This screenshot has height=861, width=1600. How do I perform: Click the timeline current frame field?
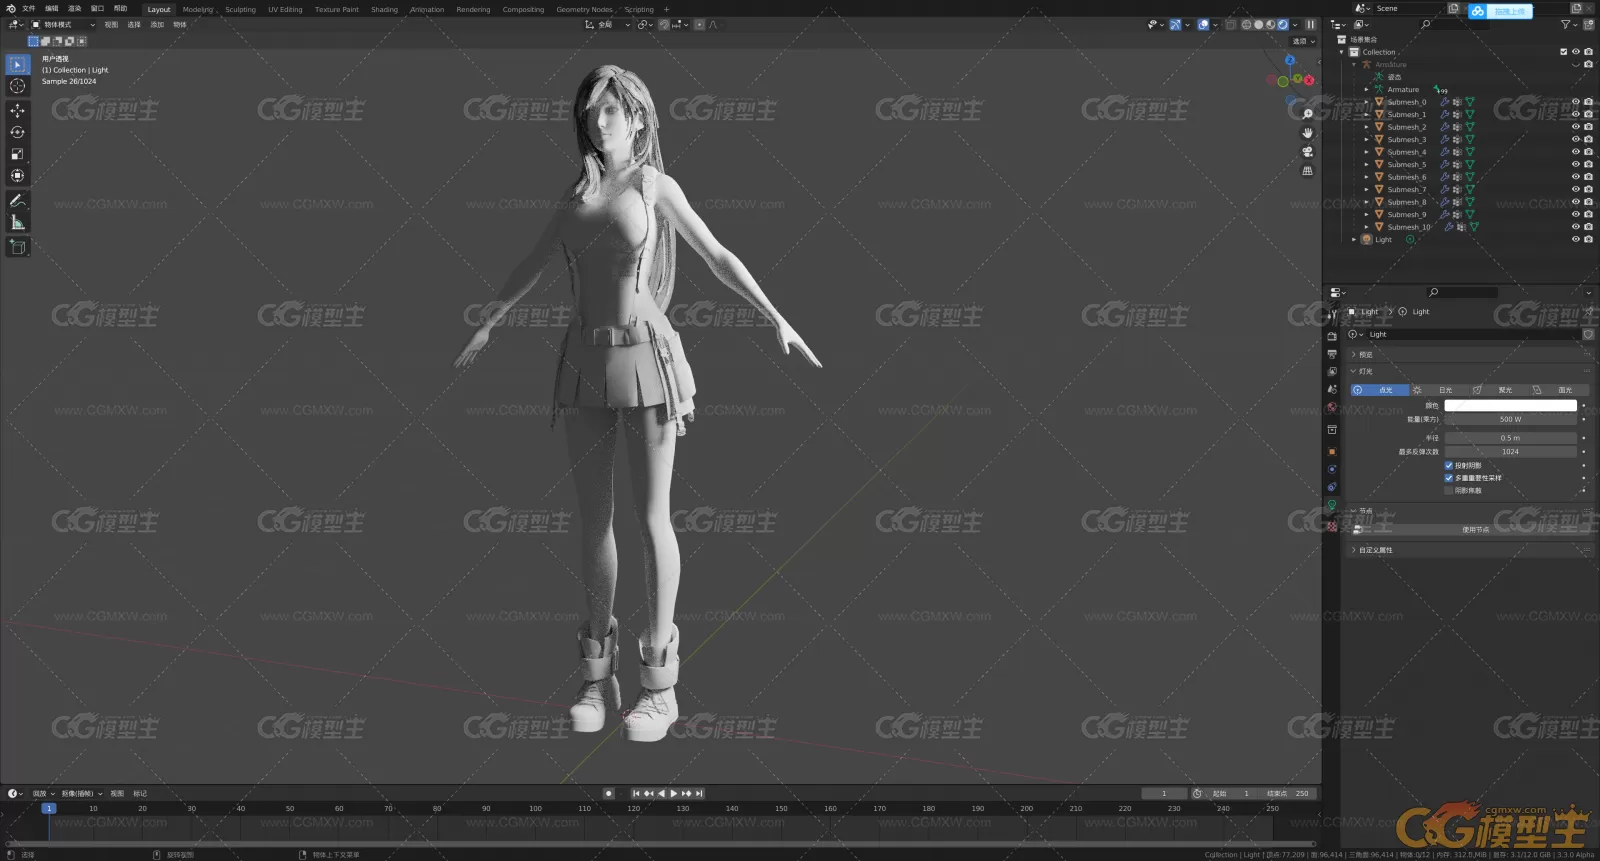click(x=1164, y=793)
